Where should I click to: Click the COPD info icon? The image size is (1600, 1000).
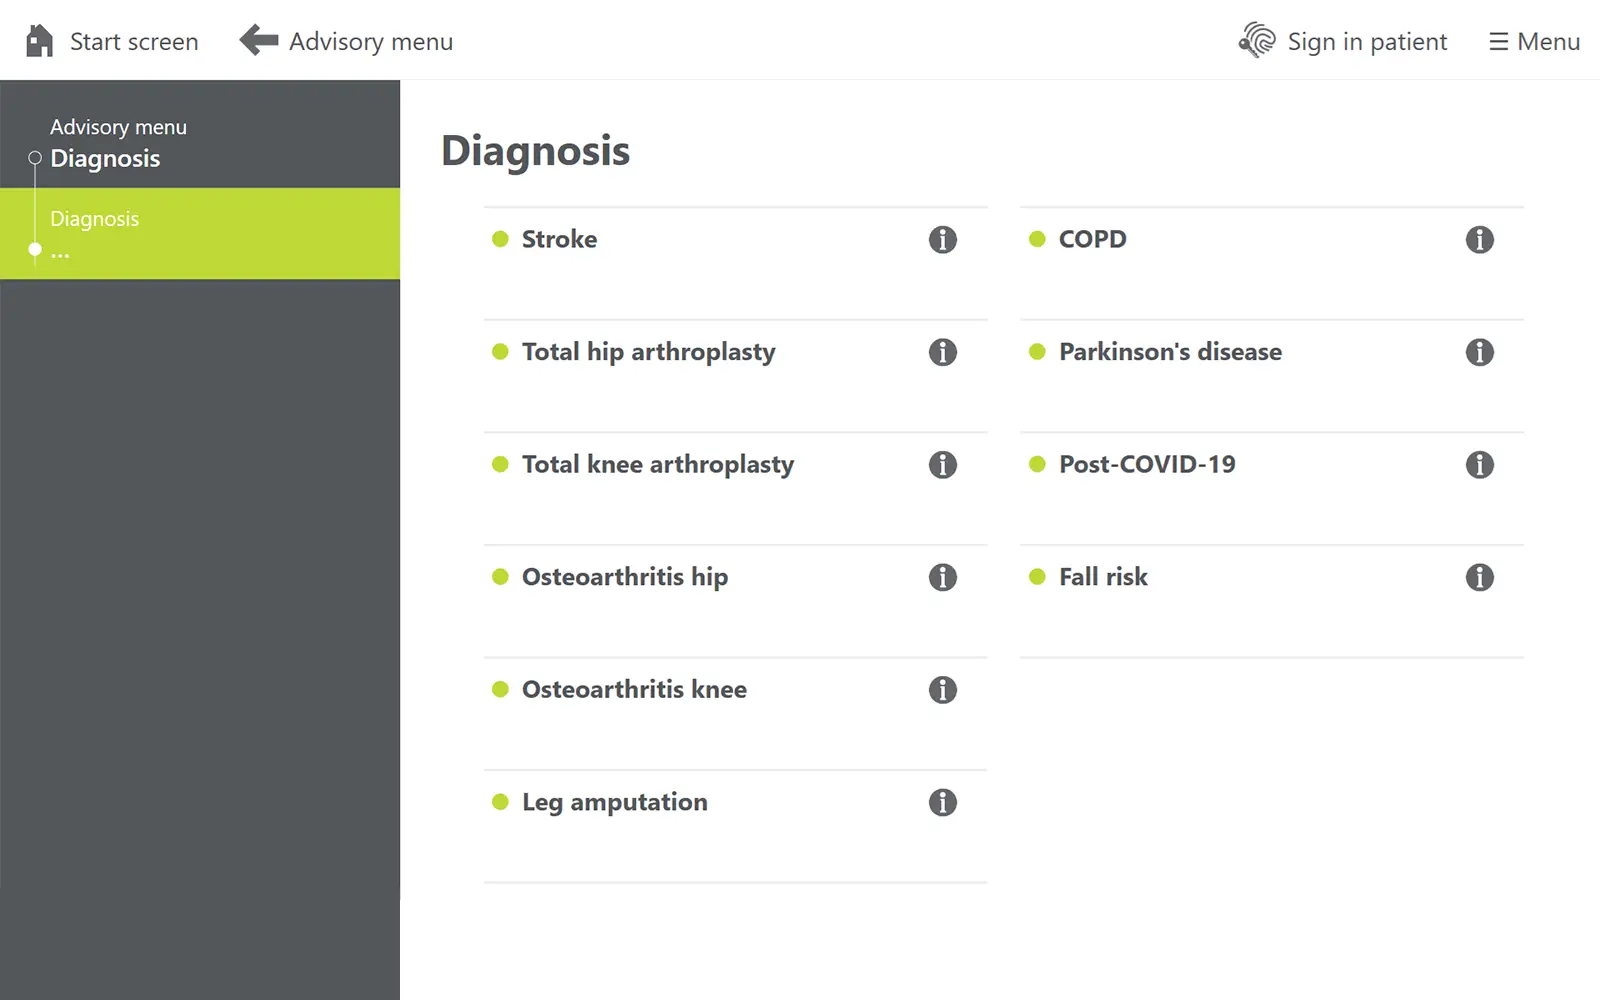[1479, 240]
